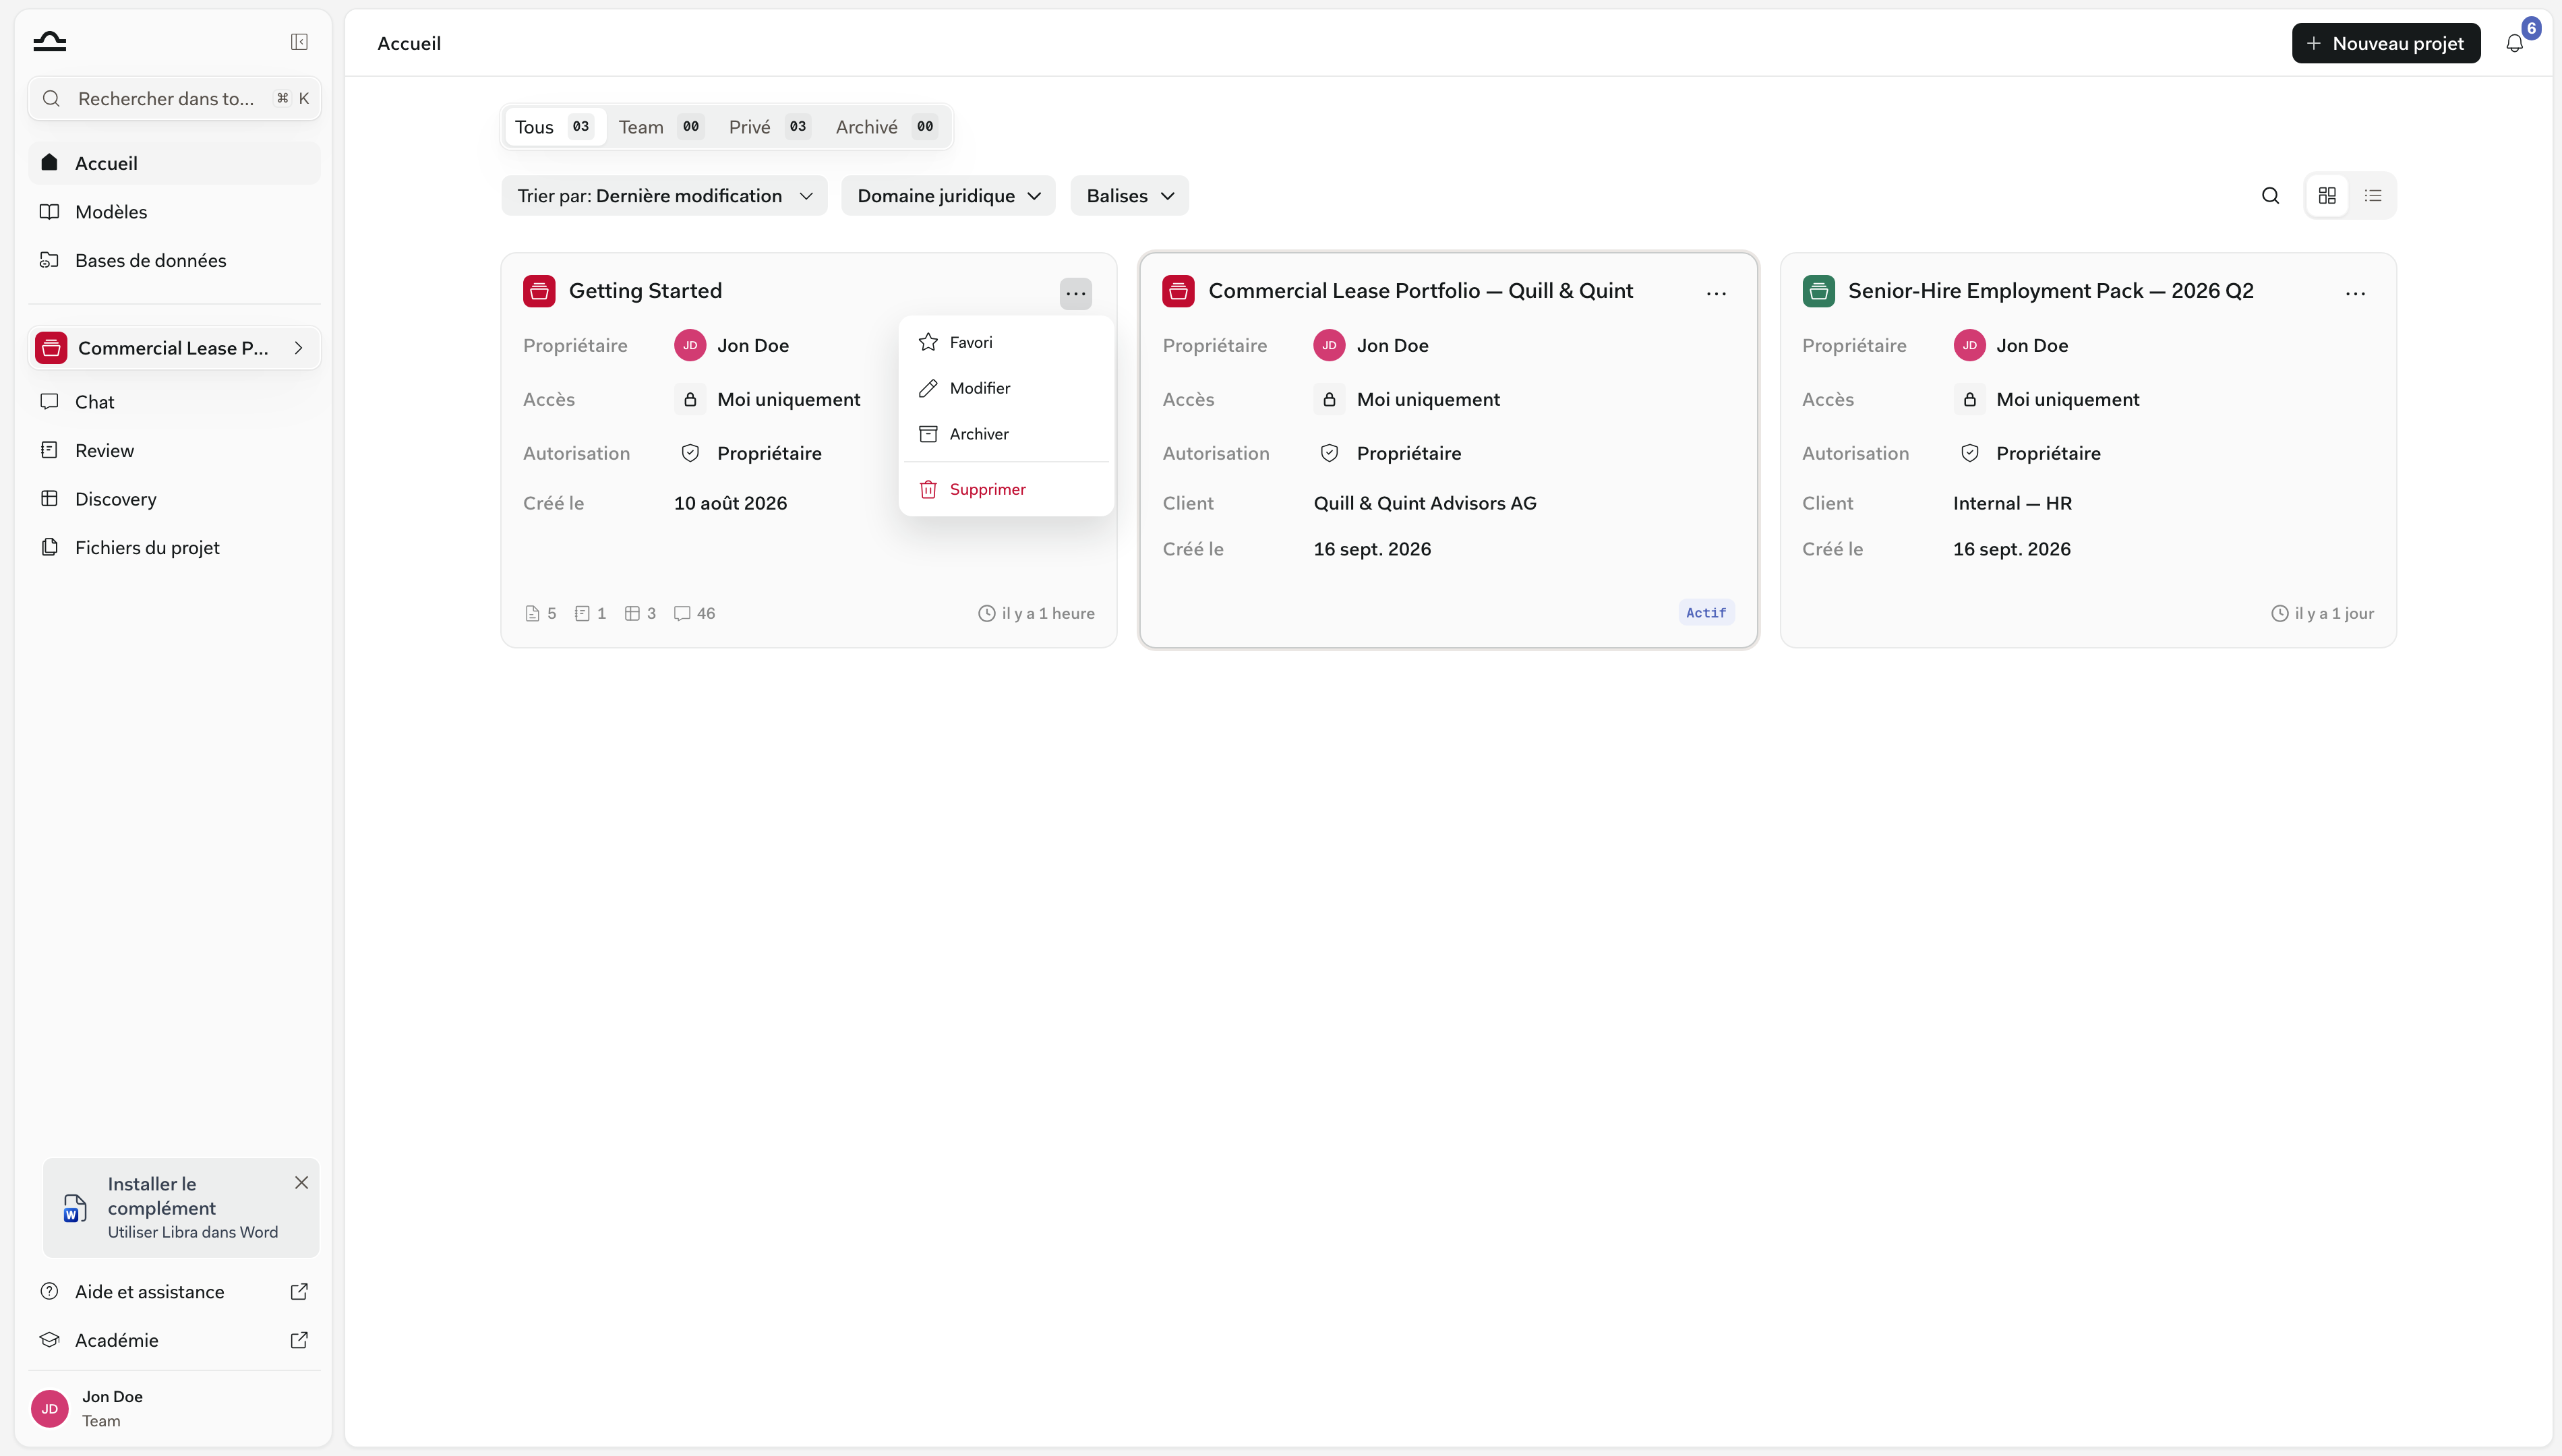The image size is (2562, 1456).
Task: Click the green Senior-Hire project icon
Action: pyautogui.click(x=1818, y=291)
